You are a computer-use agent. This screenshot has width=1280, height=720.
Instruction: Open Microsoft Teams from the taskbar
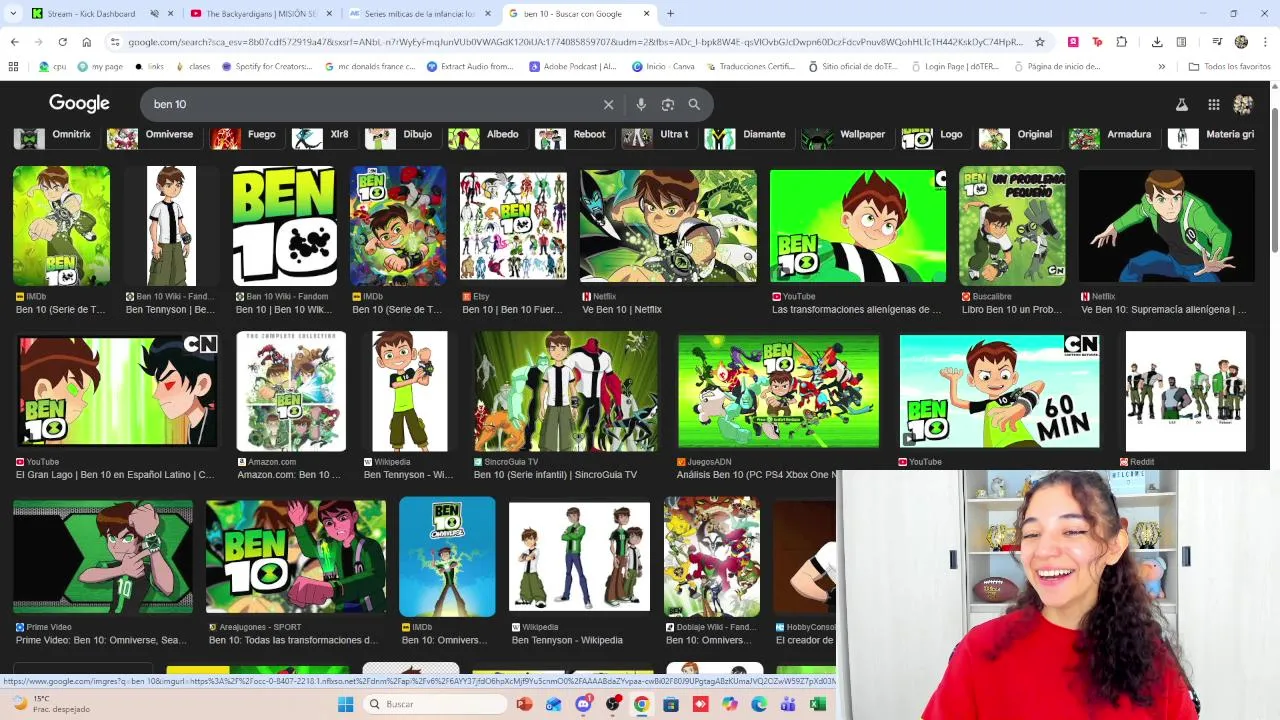click(x=788, y=704)
